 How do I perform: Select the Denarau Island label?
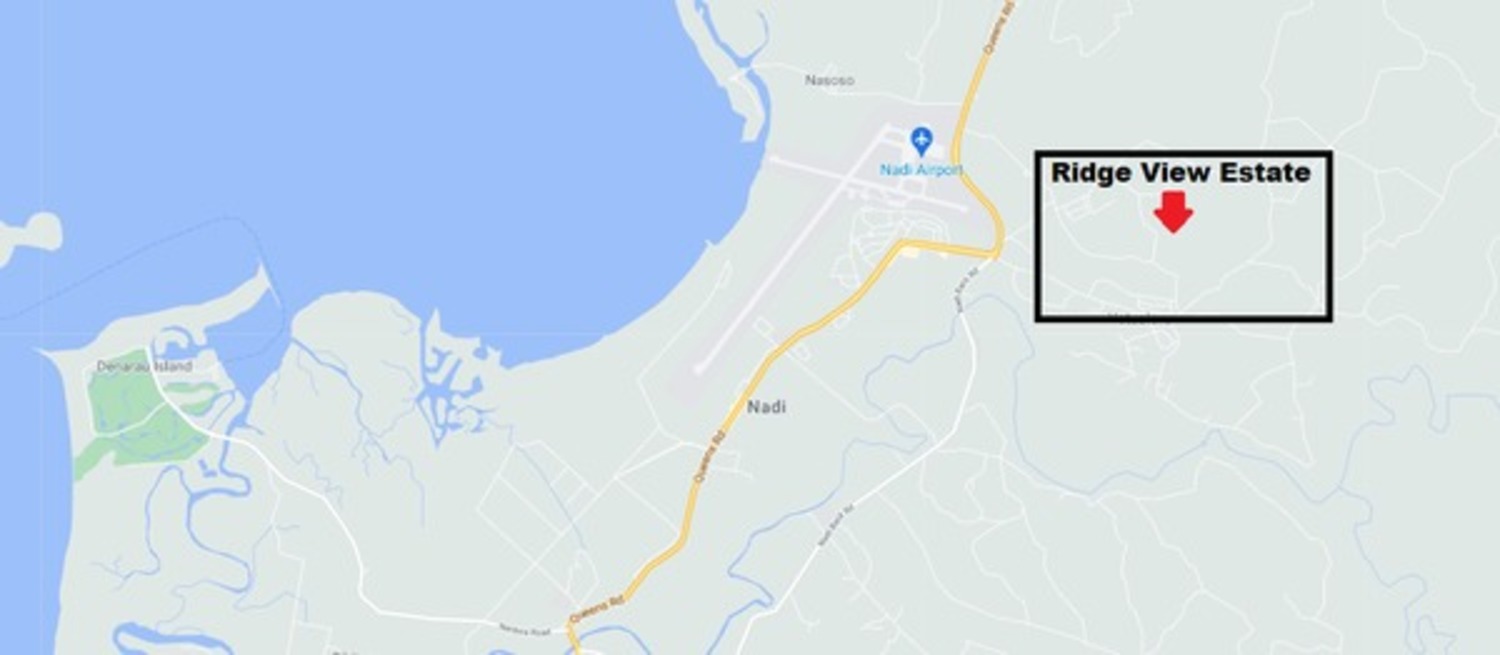point(144,367)
